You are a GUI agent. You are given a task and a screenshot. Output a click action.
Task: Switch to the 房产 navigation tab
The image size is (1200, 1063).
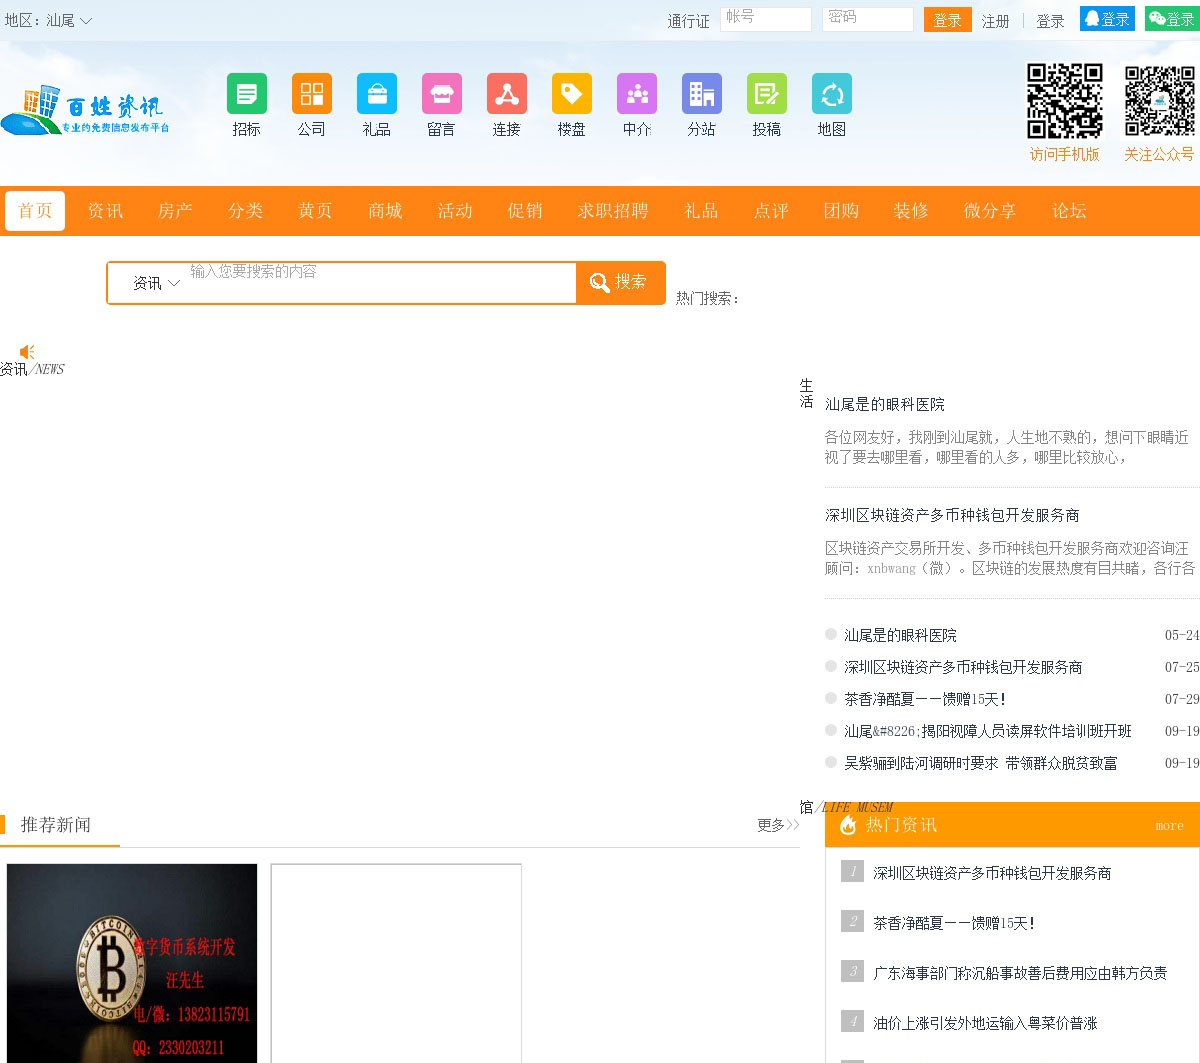pos(175,211)
